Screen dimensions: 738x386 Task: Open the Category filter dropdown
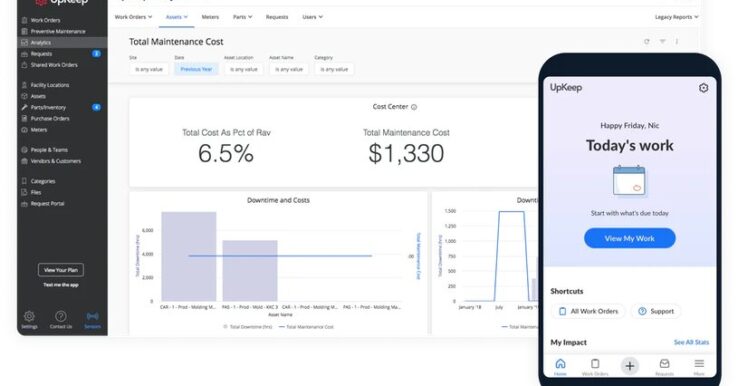(334, 69)
